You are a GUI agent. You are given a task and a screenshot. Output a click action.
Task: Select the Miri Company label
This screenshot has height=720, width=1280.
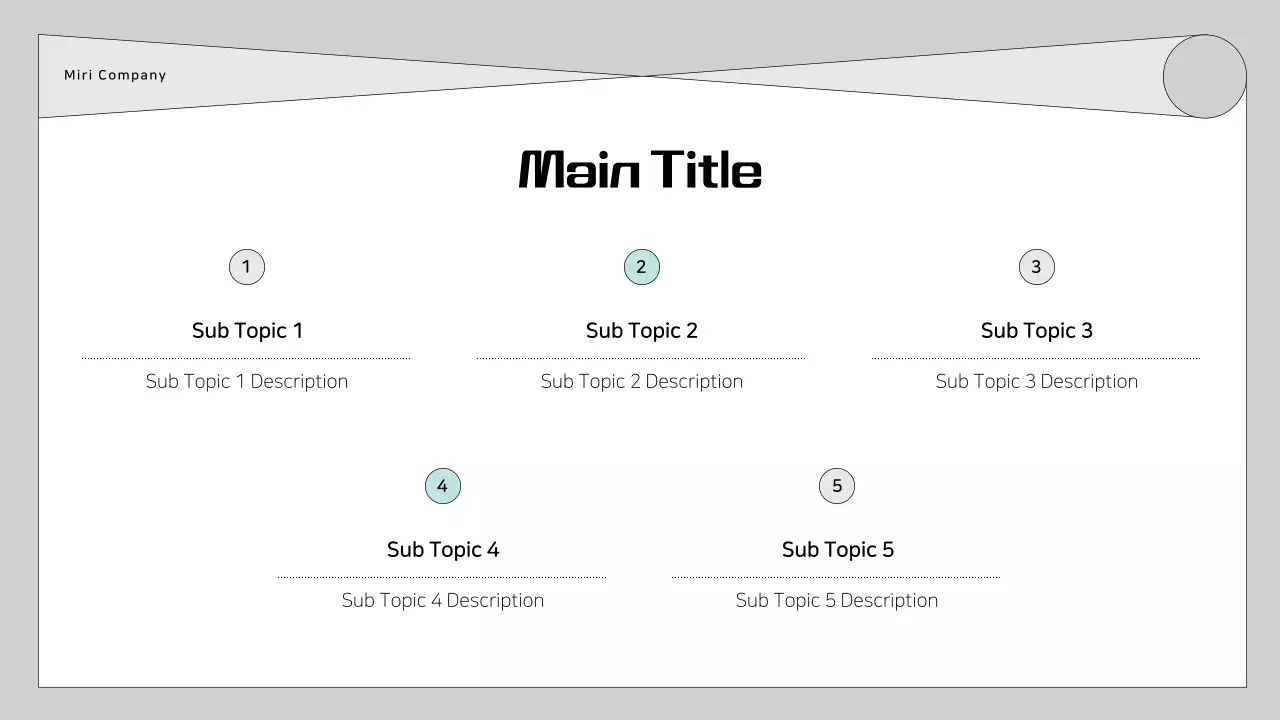115,76
